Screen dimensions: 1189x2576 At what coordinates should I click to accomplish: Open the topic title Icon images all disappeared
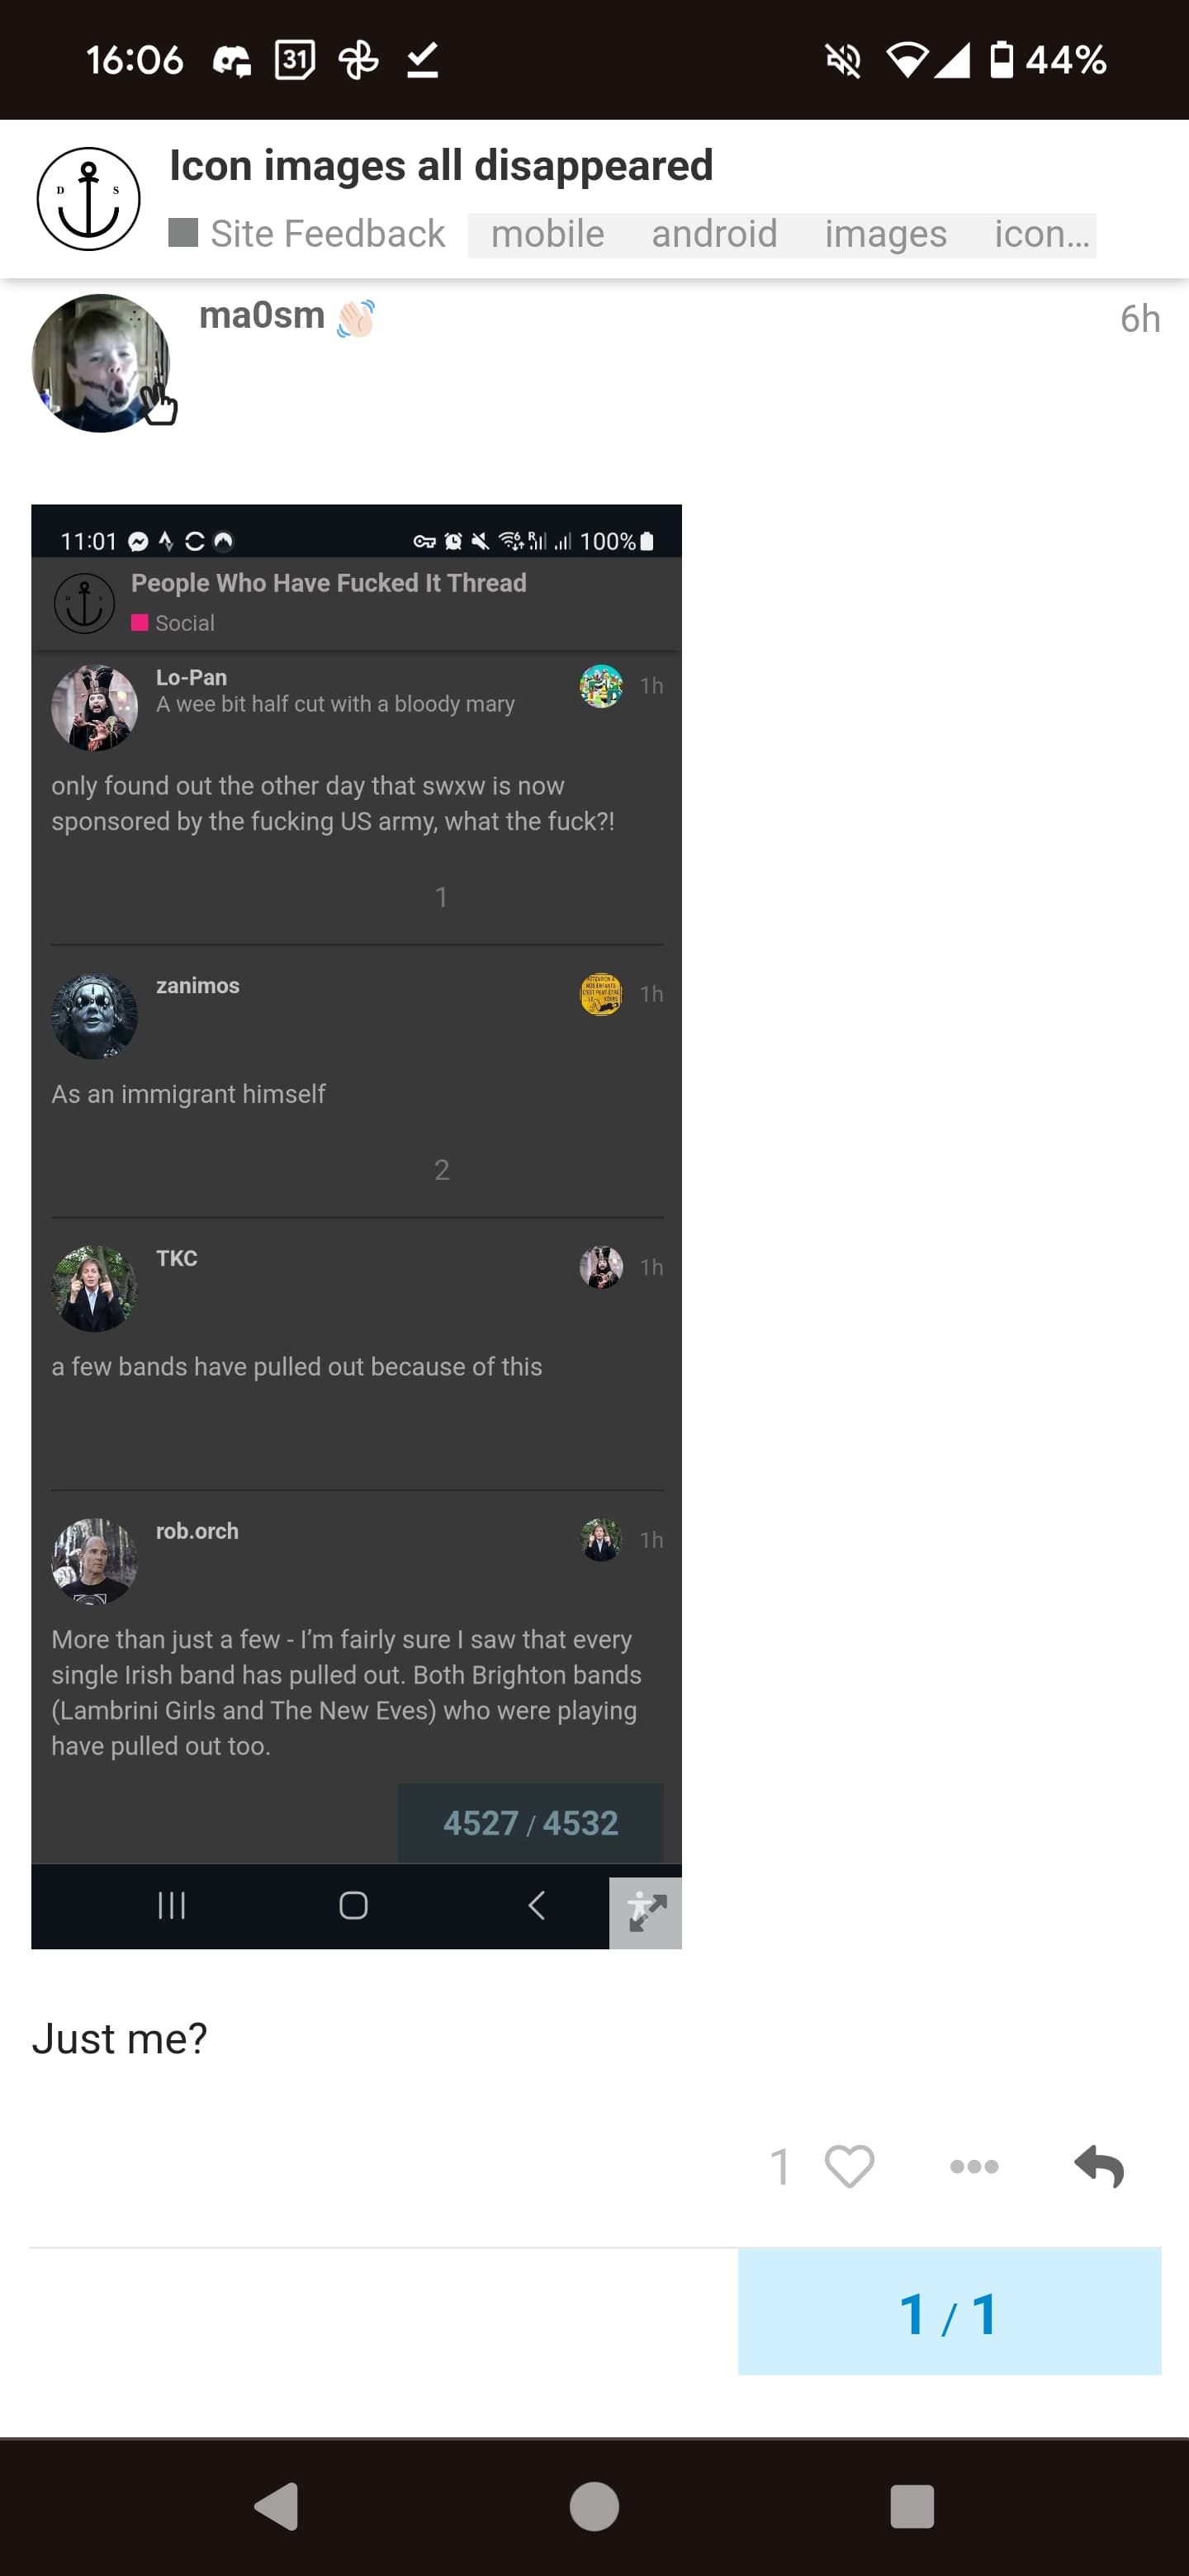(441, 165)
